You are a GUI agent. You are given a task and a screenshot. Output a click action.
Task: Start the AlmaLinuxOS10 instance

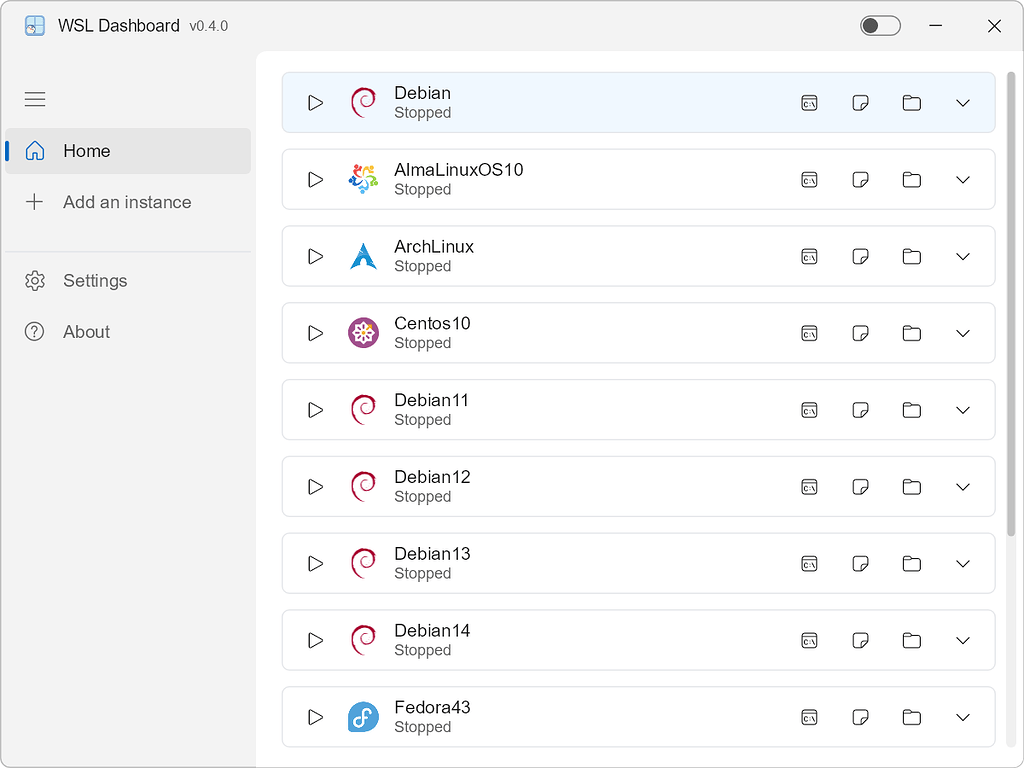[x=315, y=180]
